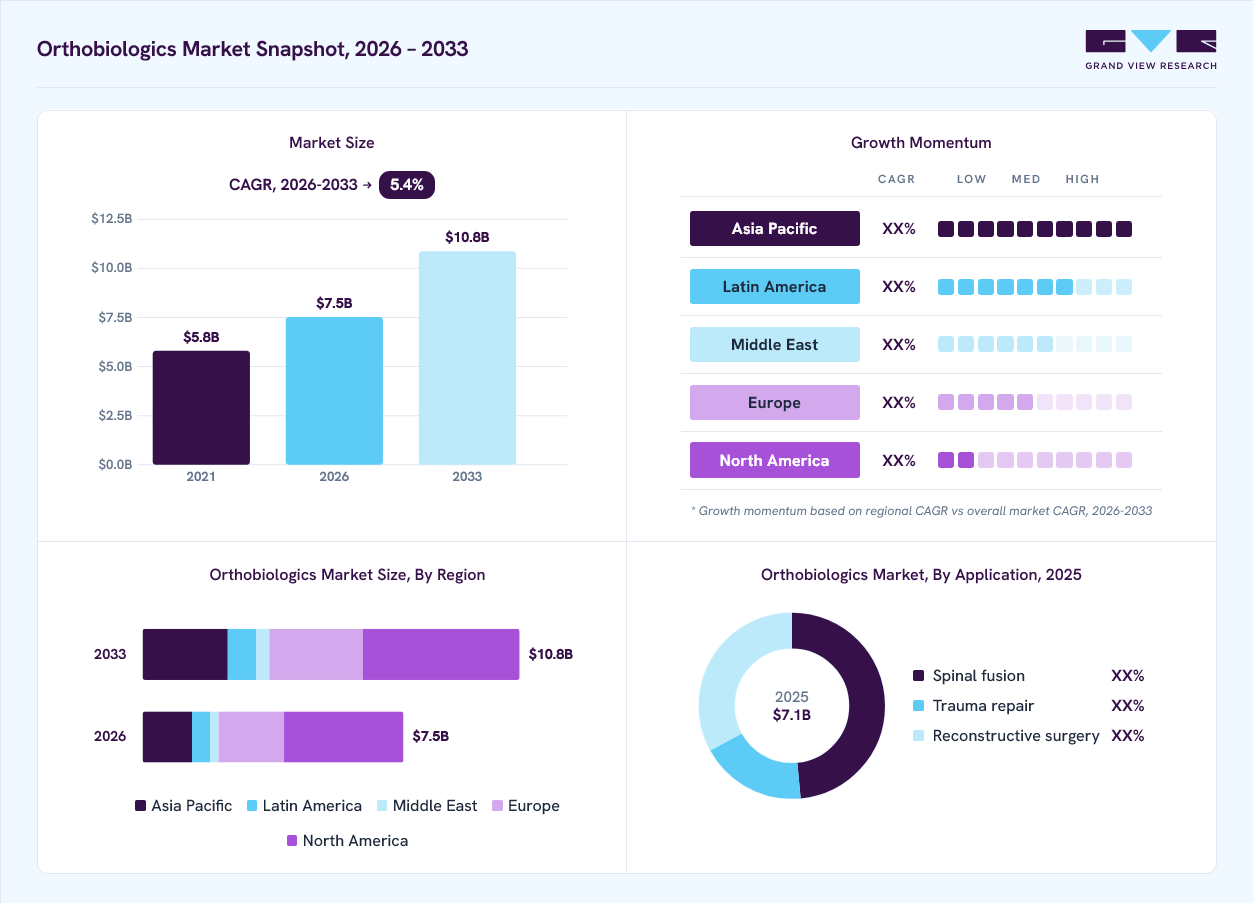Click the $12.5B y-axis label
The image size is (1253, 903).
point(111,218)
